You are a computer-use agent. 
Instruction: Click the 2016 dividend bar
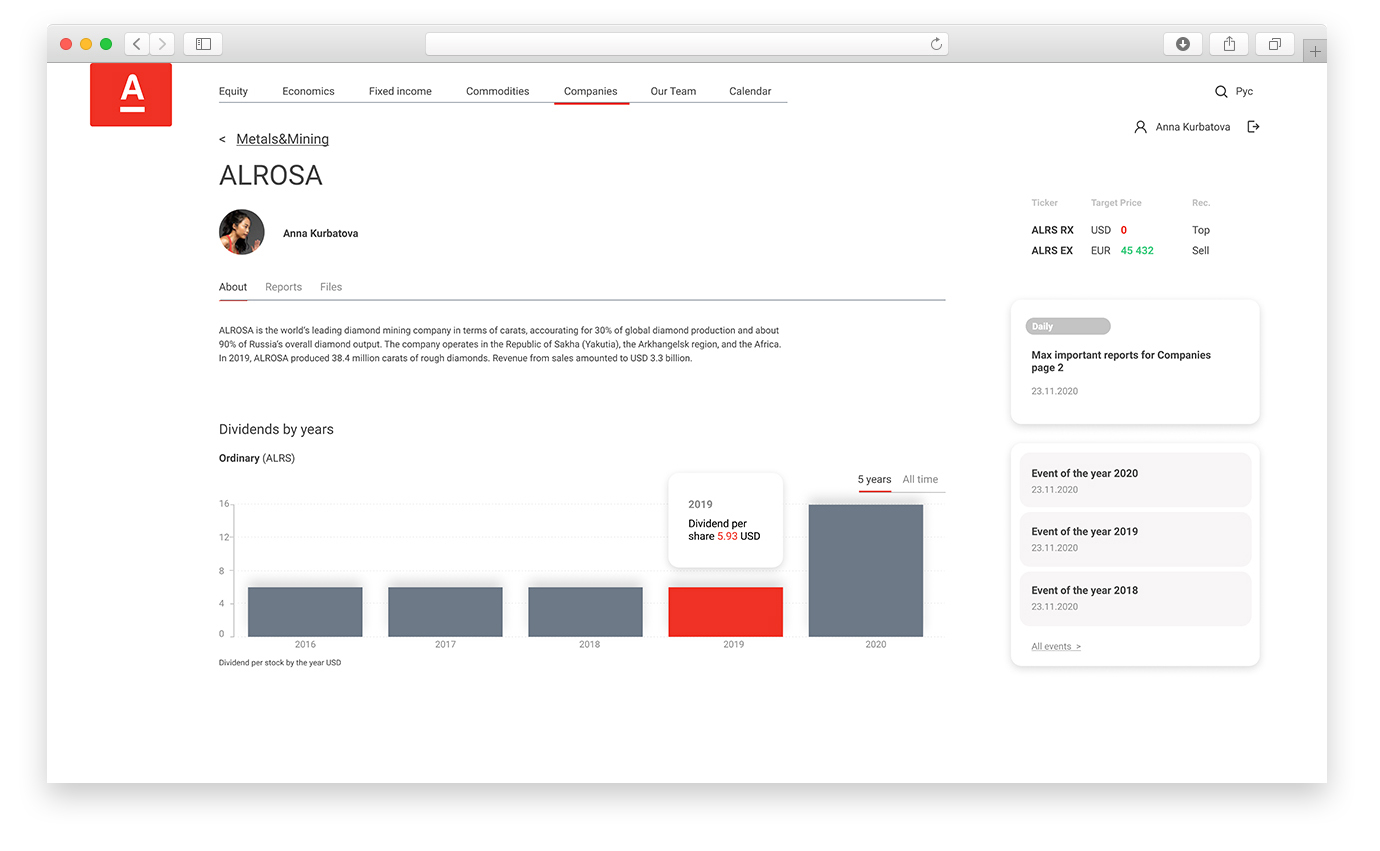pos(305,612)
